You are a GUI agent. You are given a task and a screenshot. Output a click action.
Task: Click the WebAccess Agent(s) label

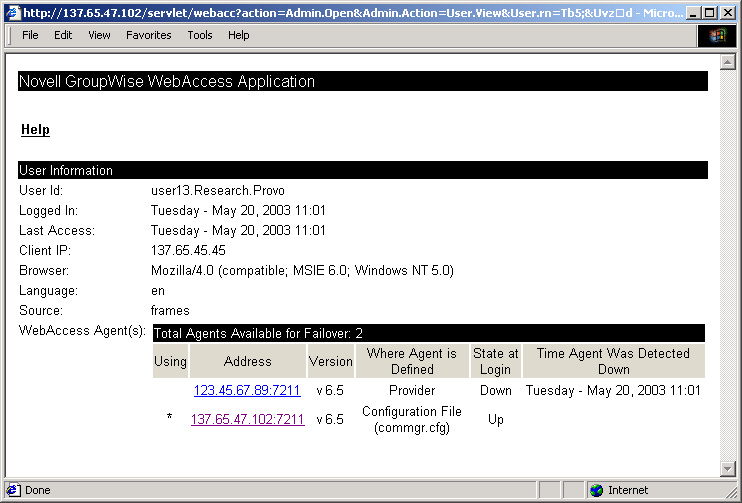click(x=82, y=330)
